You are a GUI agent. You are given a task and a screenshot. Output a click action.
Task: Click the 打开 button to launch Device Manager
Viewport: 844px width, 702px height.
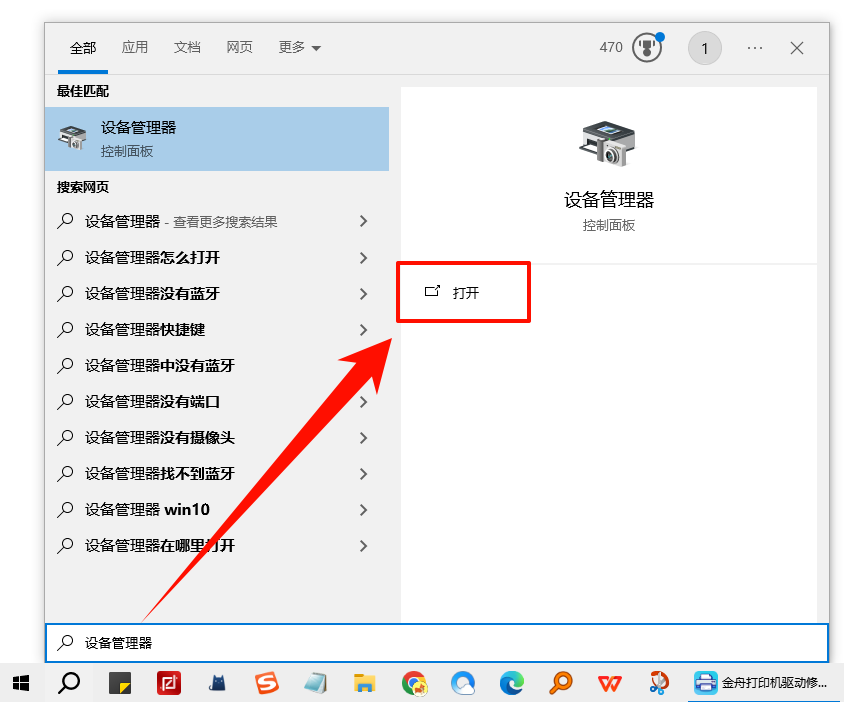tap(462, 291)
